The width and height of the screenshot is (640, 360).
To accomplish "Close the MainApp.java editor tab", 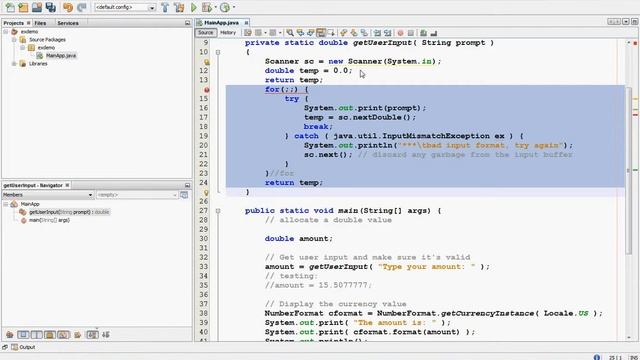I will click(246, 22).
